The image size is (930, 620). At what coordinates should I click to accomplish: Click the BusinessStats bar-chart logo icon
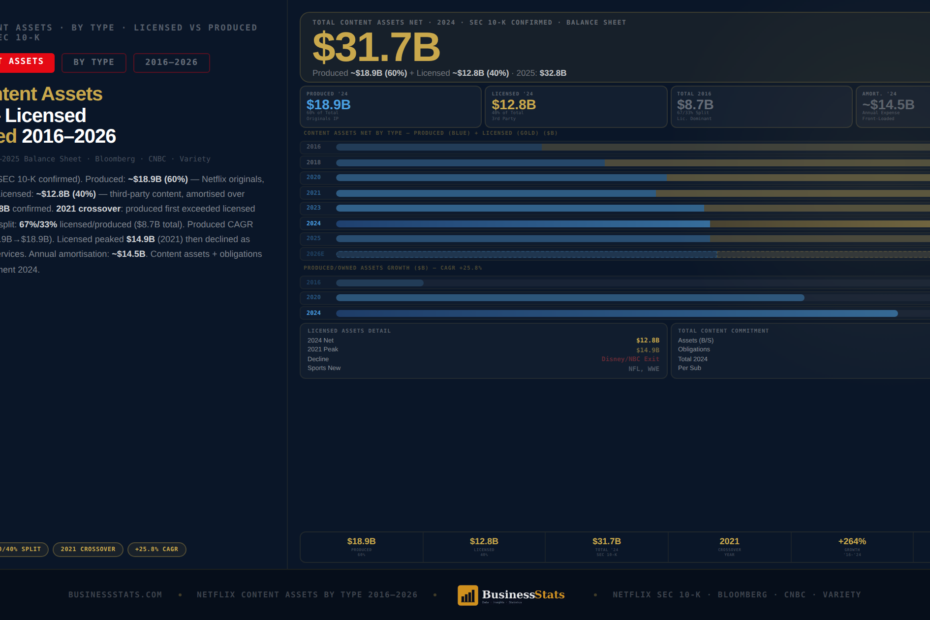point(467,595)
